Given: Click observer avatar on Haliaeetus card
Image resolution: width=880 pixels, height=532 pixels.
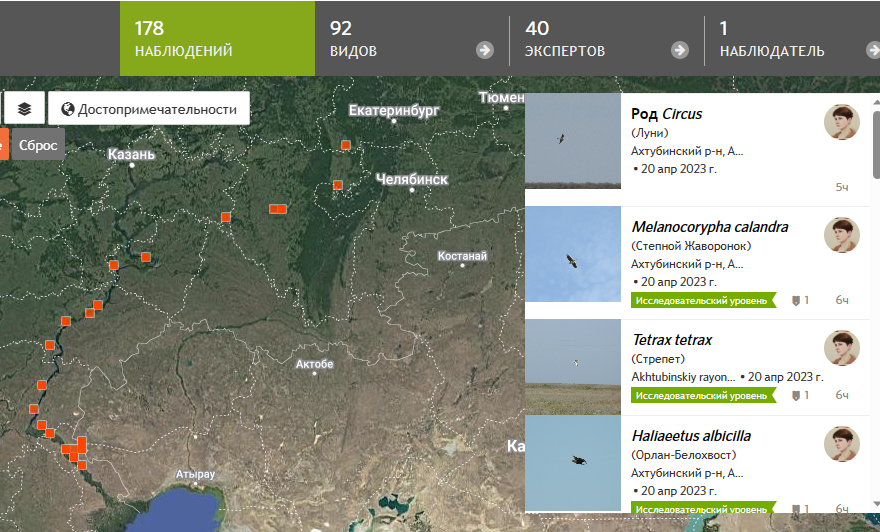Looking at the screenshot, I should coord(842,444).
